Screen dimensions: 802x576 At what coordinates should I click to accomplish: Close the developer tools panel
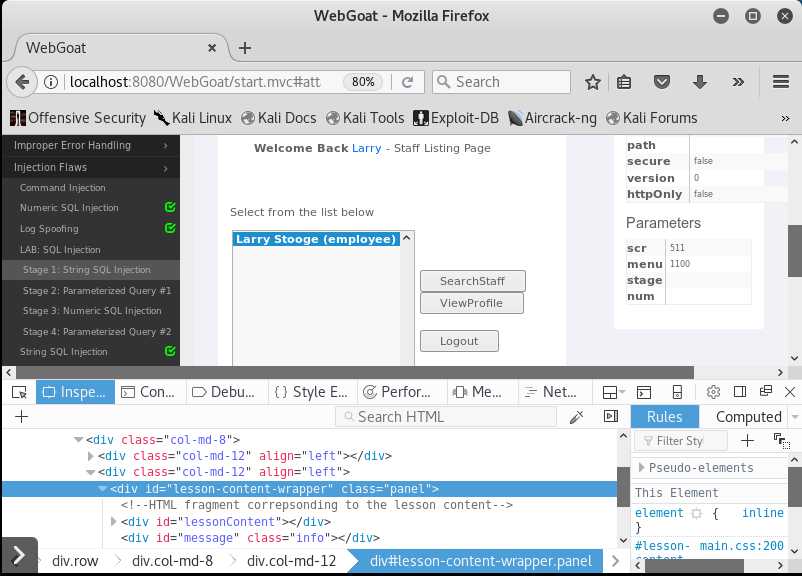(x=790, y=392)
